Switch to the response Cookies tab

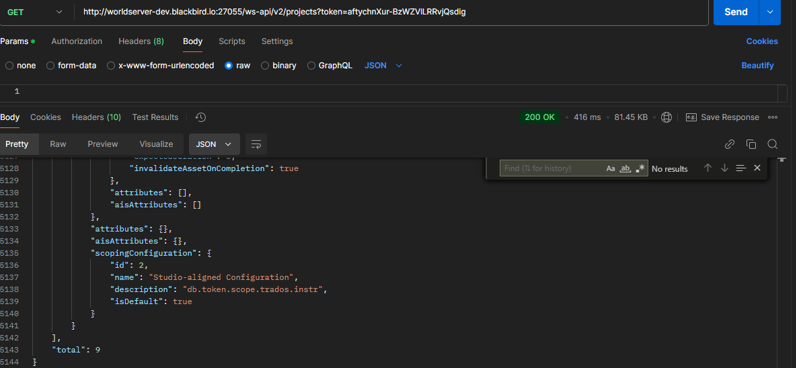pyautogui.click(x=46, y=117)
